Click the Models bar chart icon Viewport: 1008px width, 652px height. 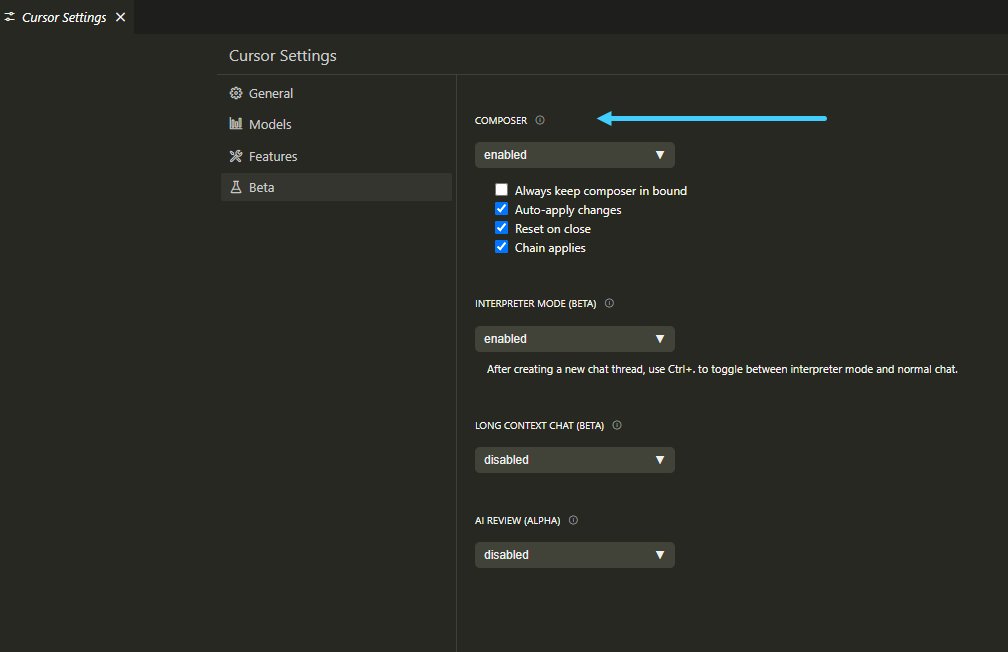pos(236,123)
